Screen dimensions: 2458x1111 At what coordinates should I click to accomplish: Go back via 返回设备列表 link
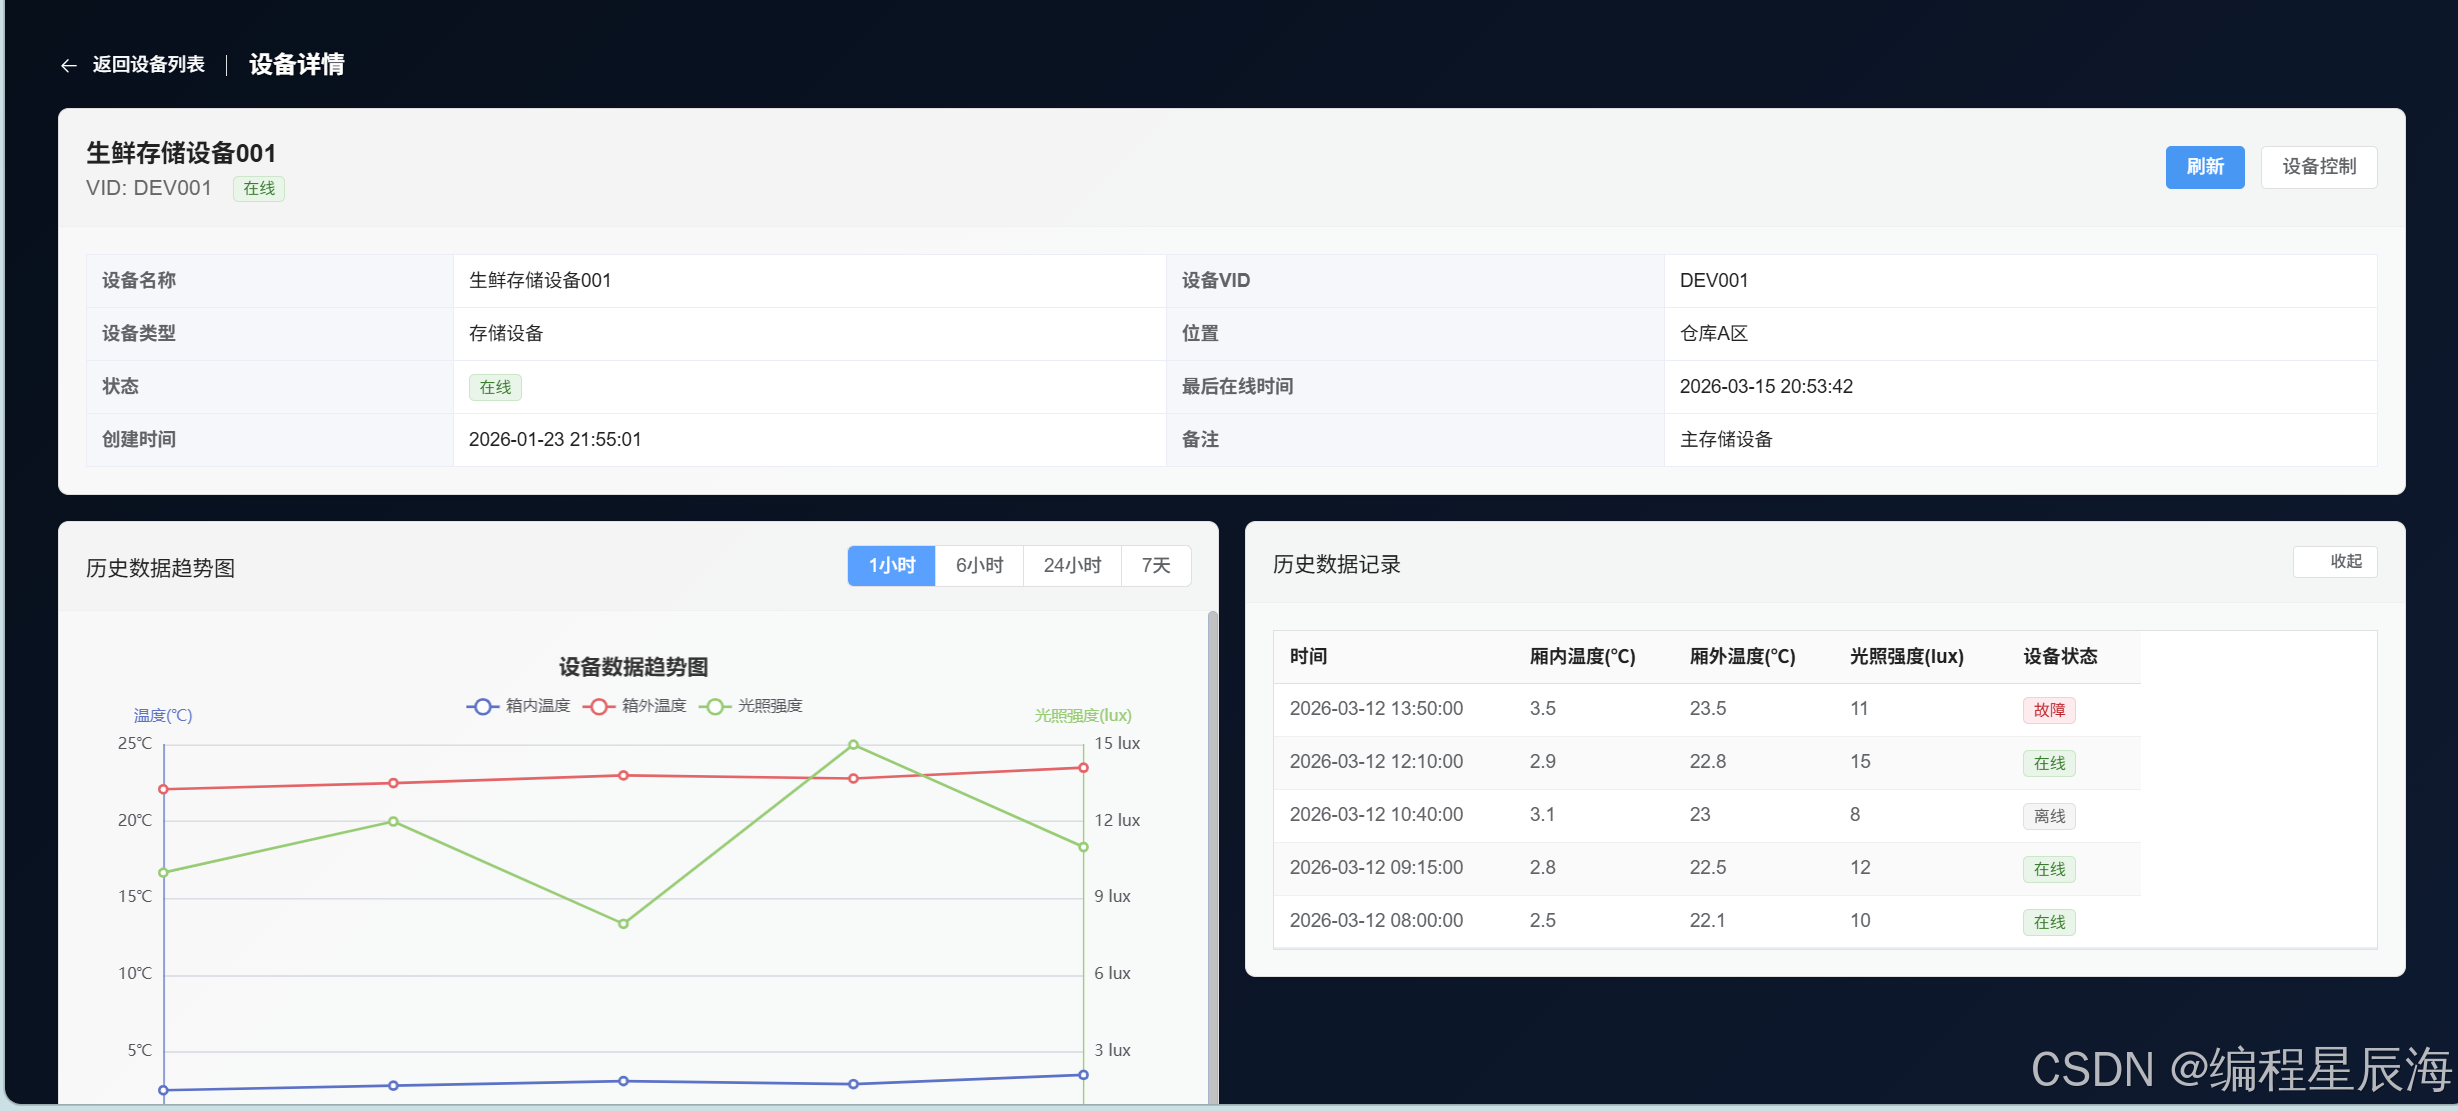tap(148, 65)
